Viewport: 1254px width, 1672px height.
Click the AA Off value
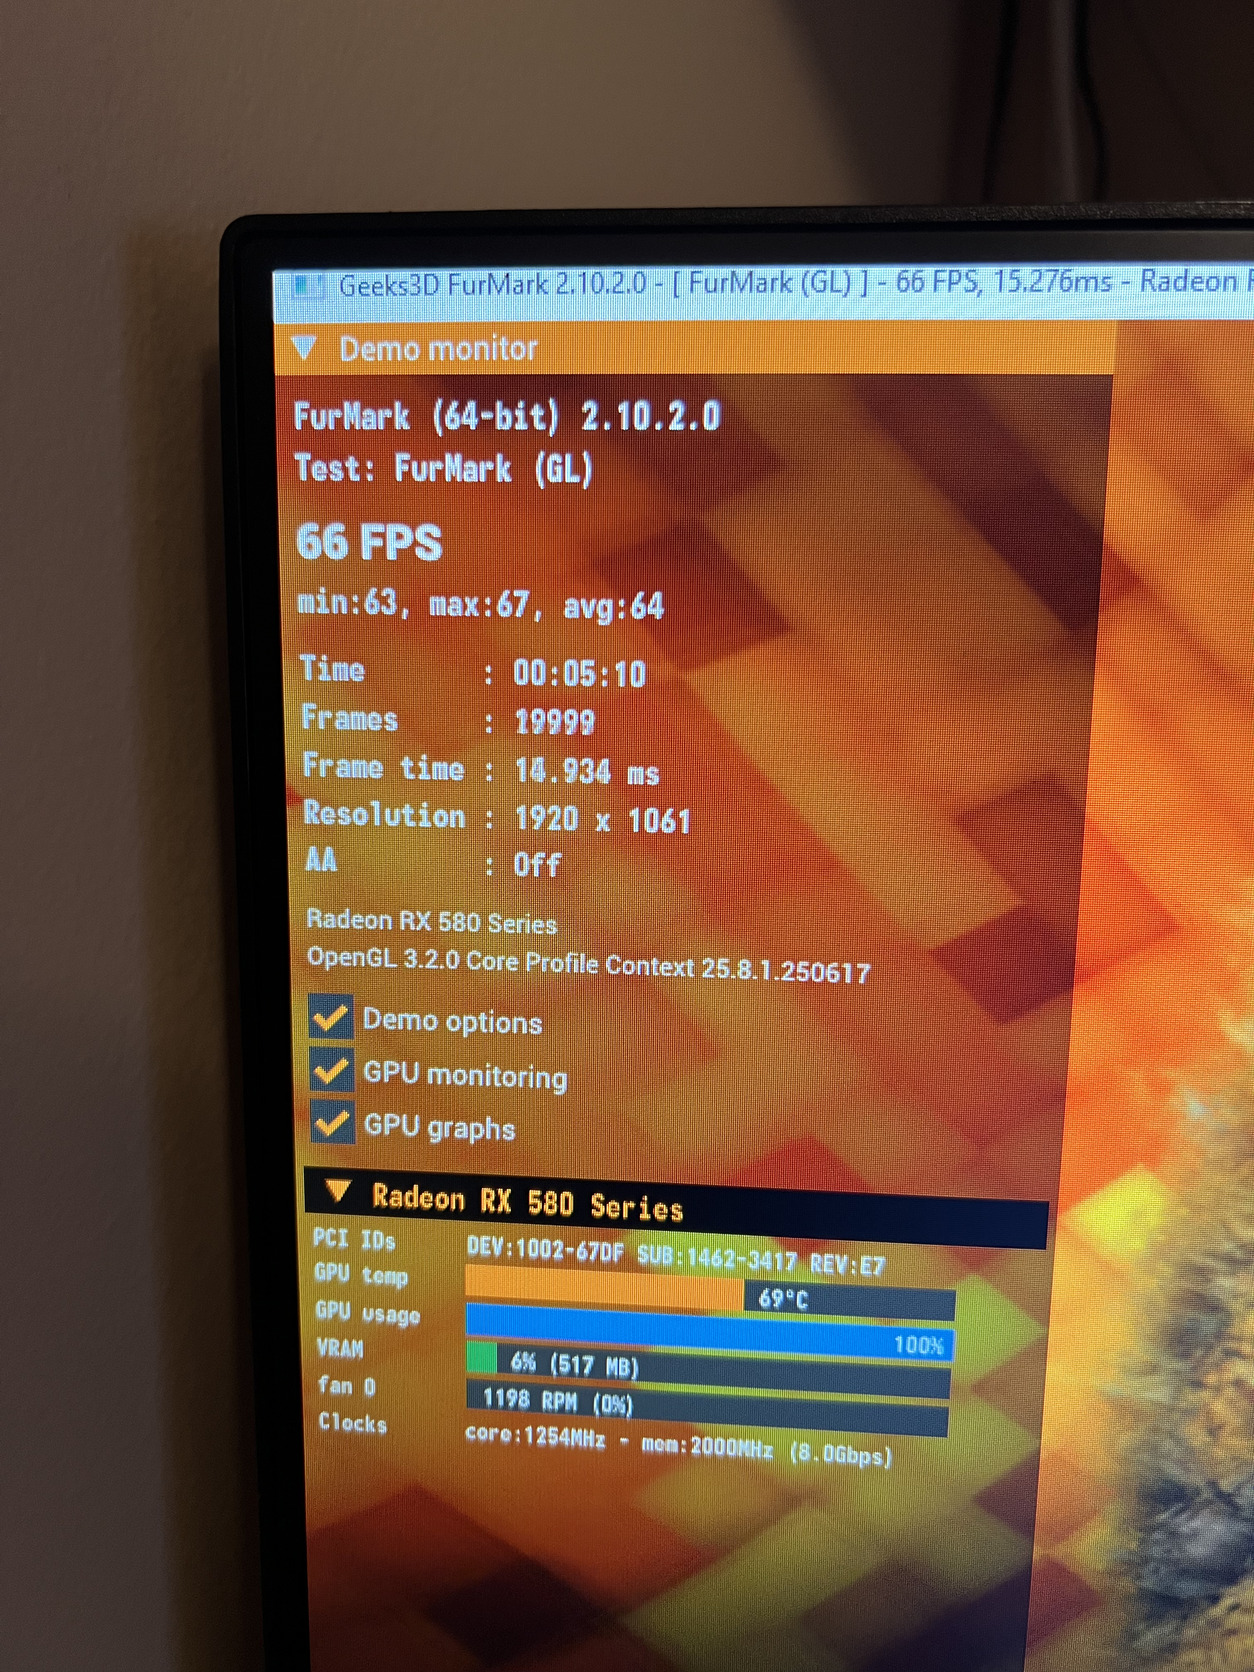tap(538, 864)
